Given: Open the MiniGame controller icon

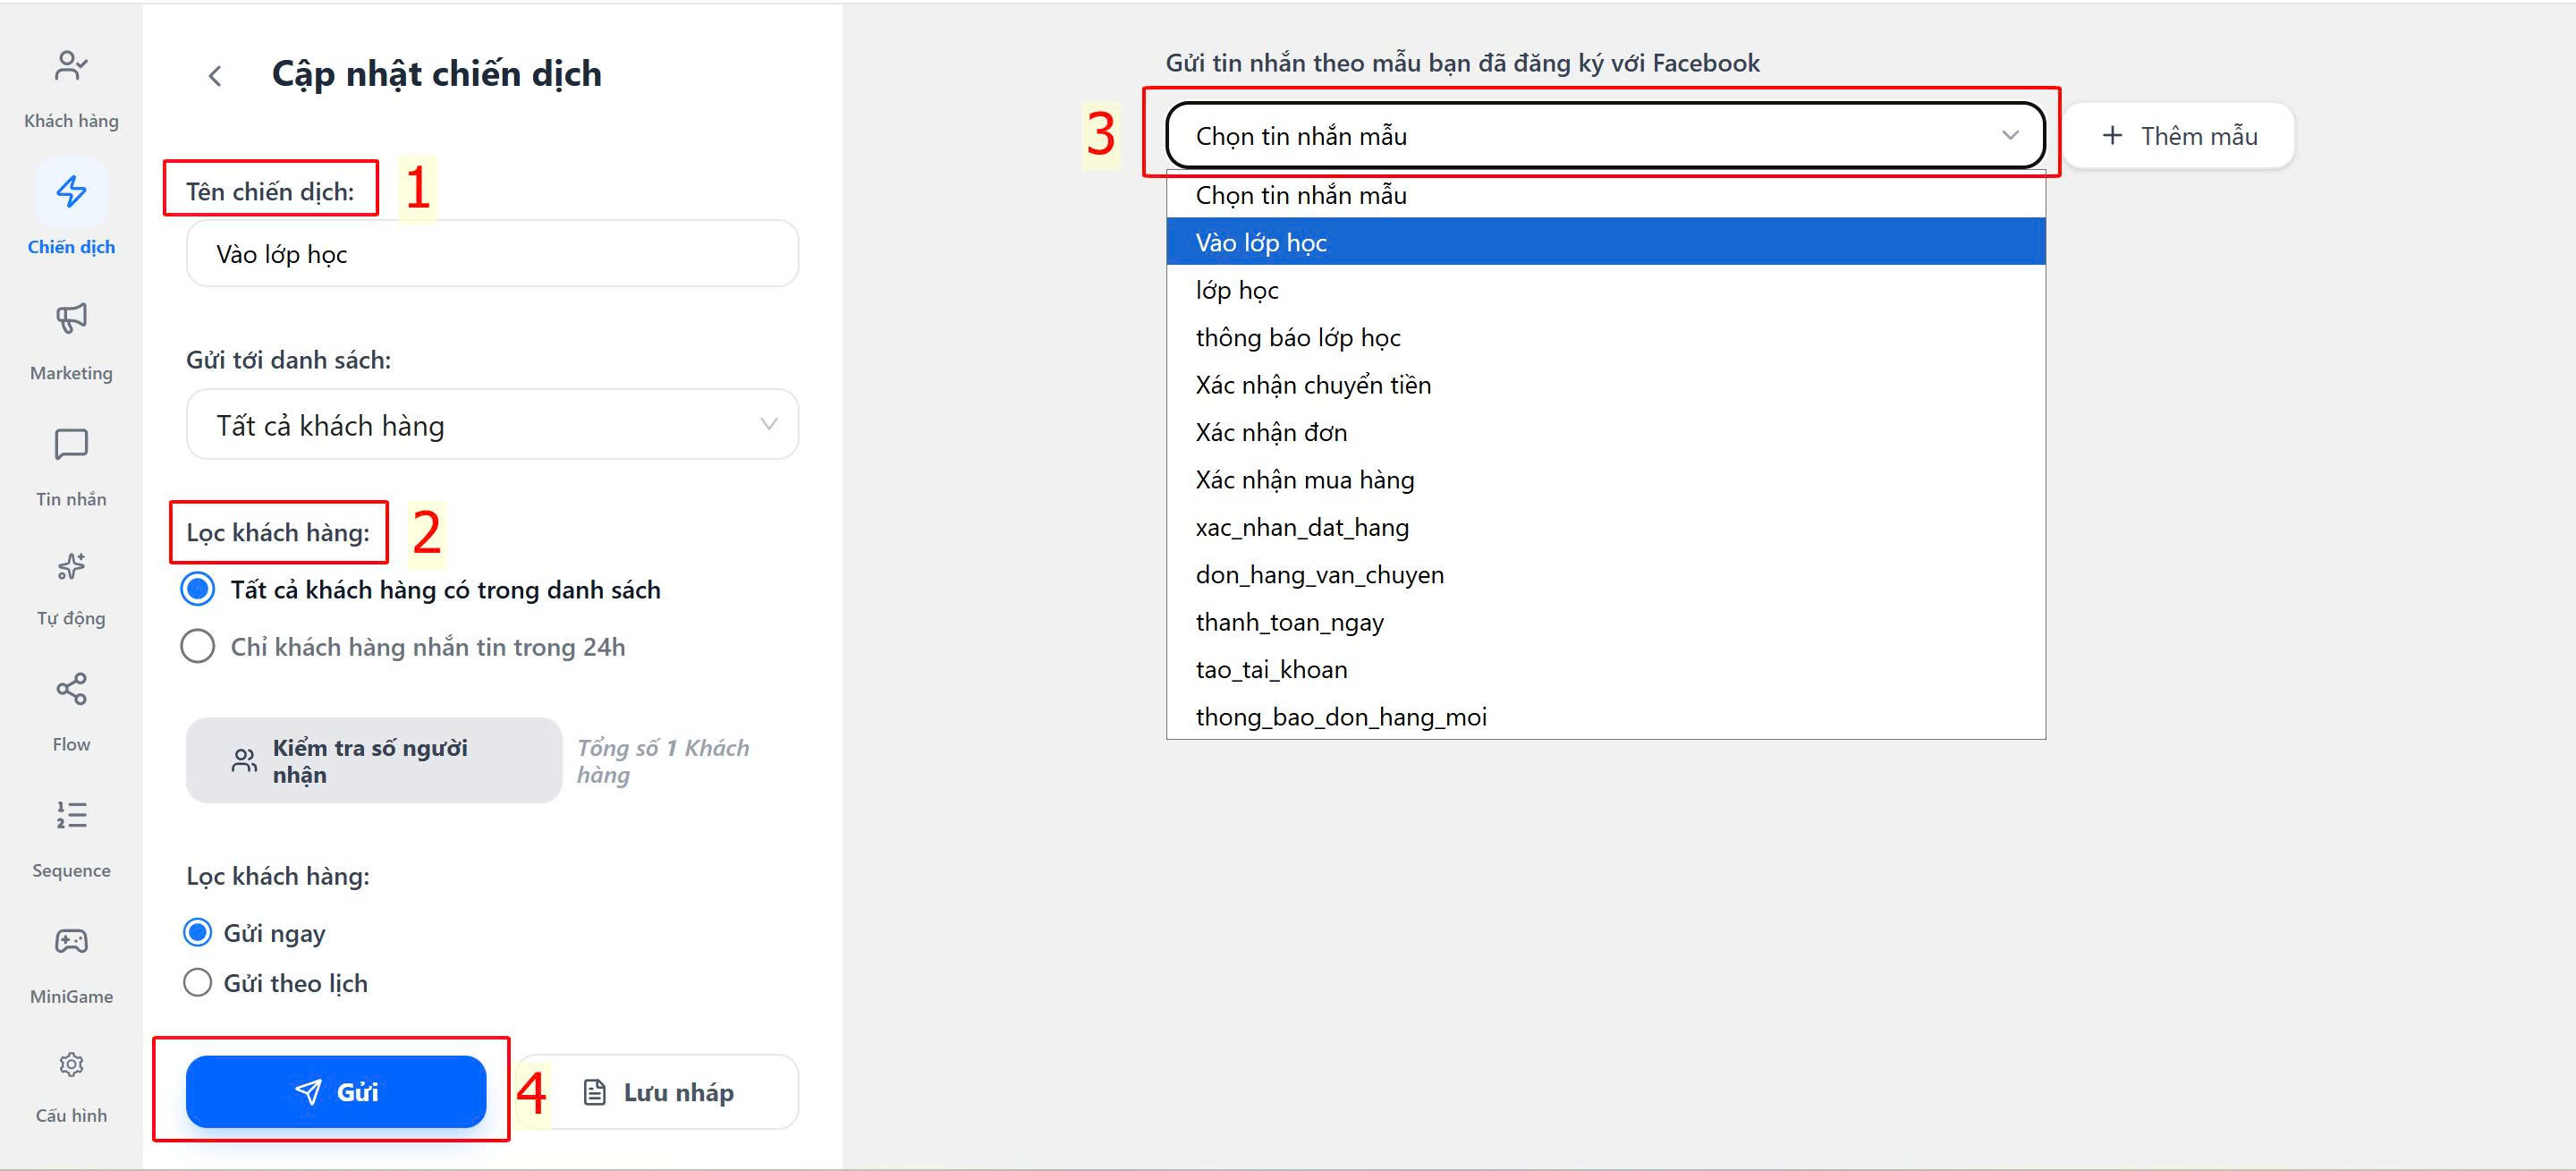Looking at the screenshot, I should point(71,941).
